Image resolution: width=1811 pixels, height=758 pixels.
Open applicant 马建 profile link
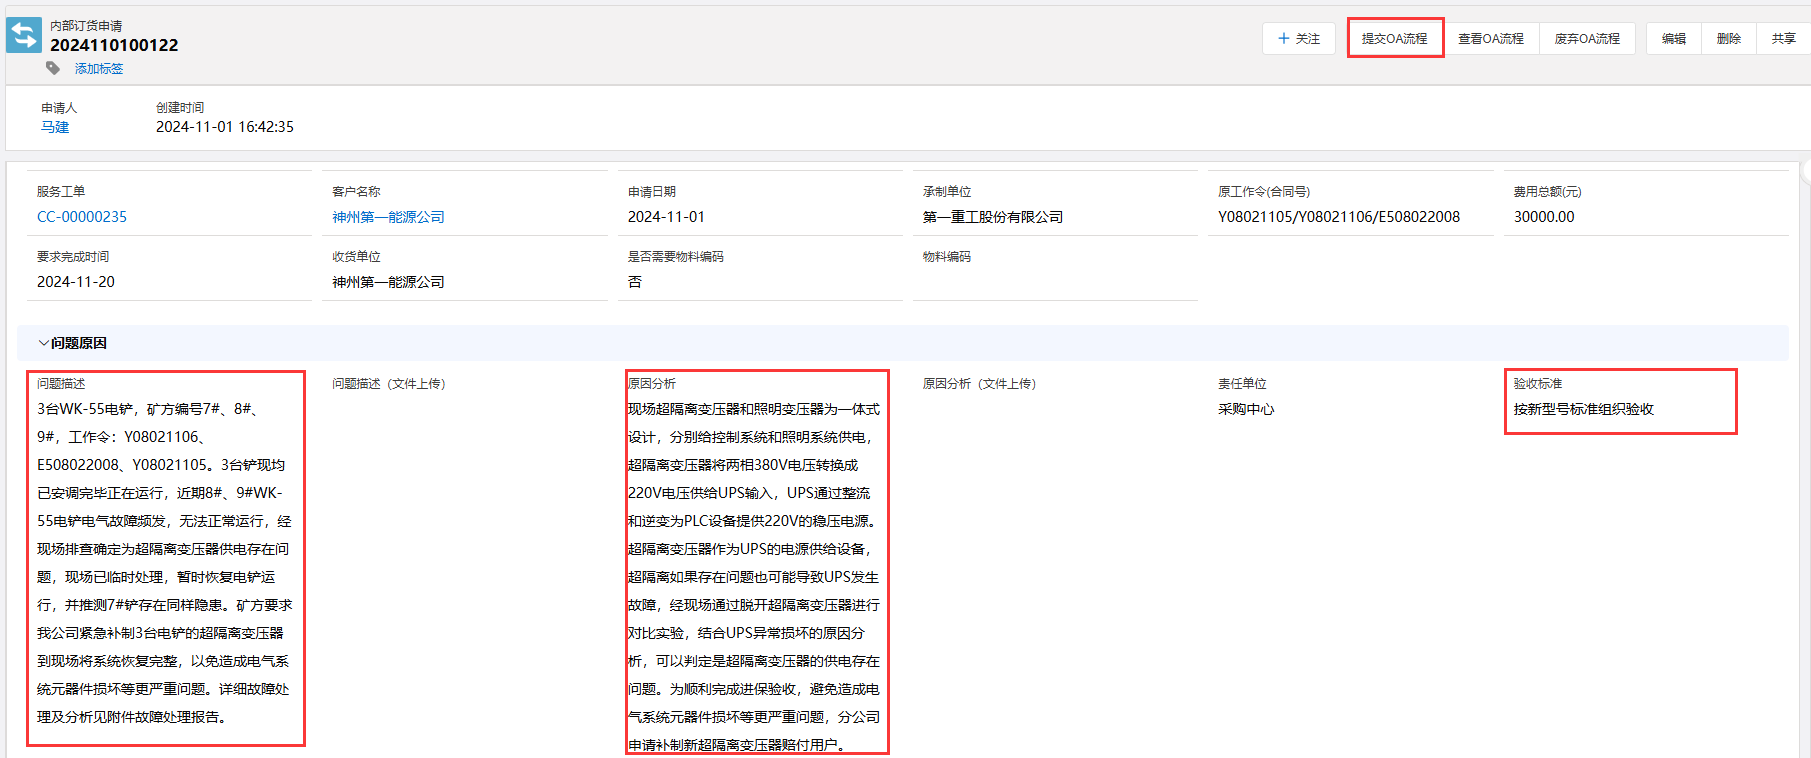55,127
